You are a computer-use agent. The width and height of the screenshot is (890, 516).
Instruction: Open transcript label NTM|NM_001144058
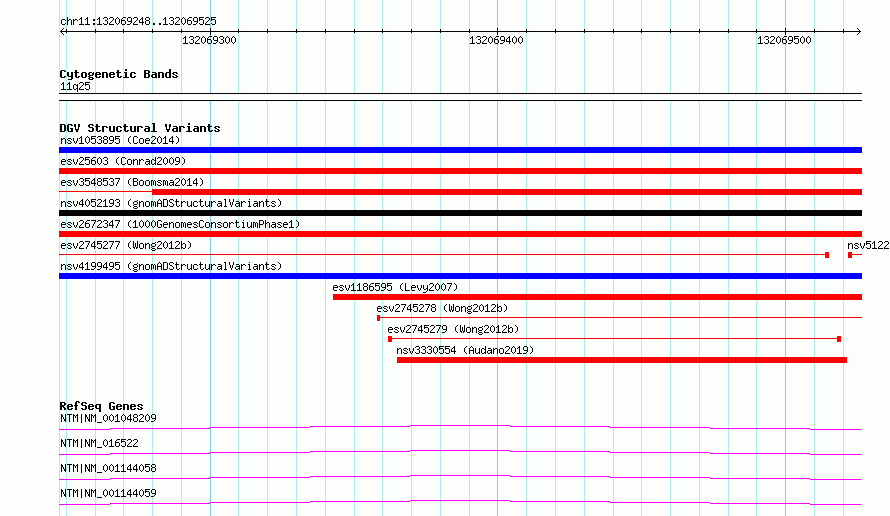pos(108,468)
